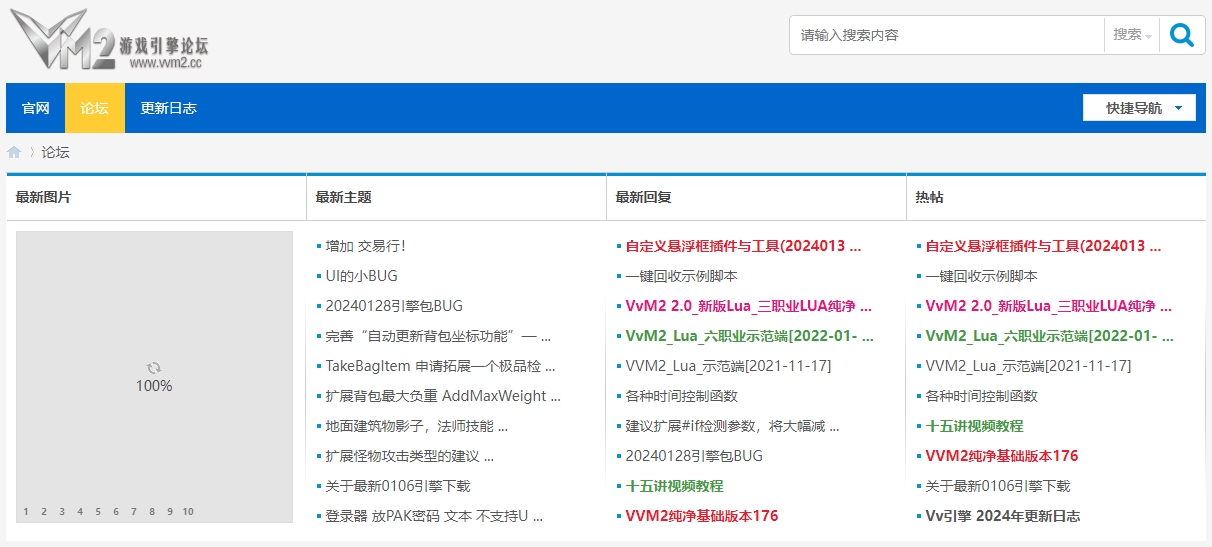Open the 更新日志 nav item
Image resolution: width=1212 pixels, height=547 pixels.
169,108
